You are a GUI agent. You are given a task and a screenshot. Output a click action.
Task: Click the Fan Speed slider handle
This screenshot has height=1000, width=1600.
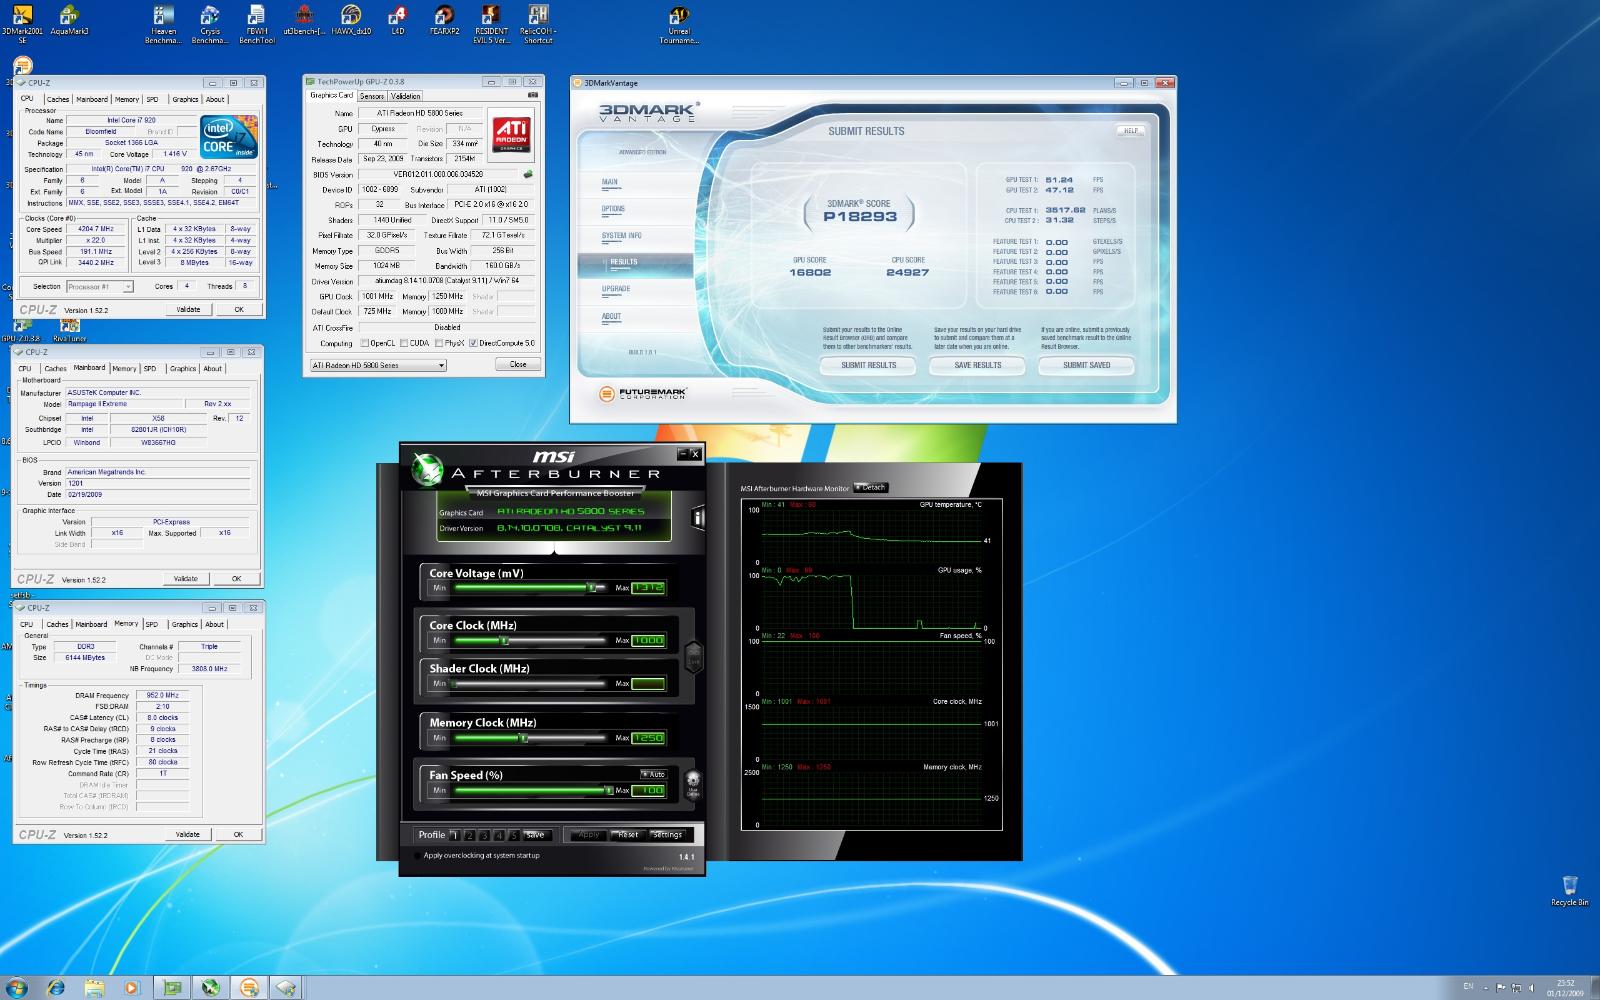tap(608, 790)
